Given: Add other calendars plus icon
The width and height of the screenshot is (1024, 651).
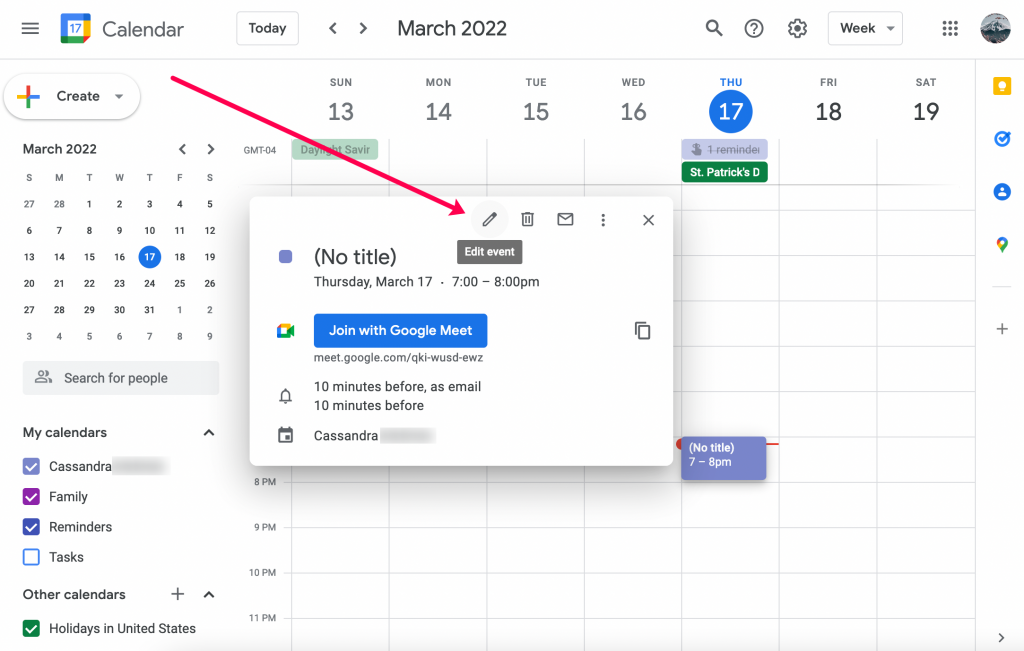Looking at the screenshot, I should [x=178, y=594].
